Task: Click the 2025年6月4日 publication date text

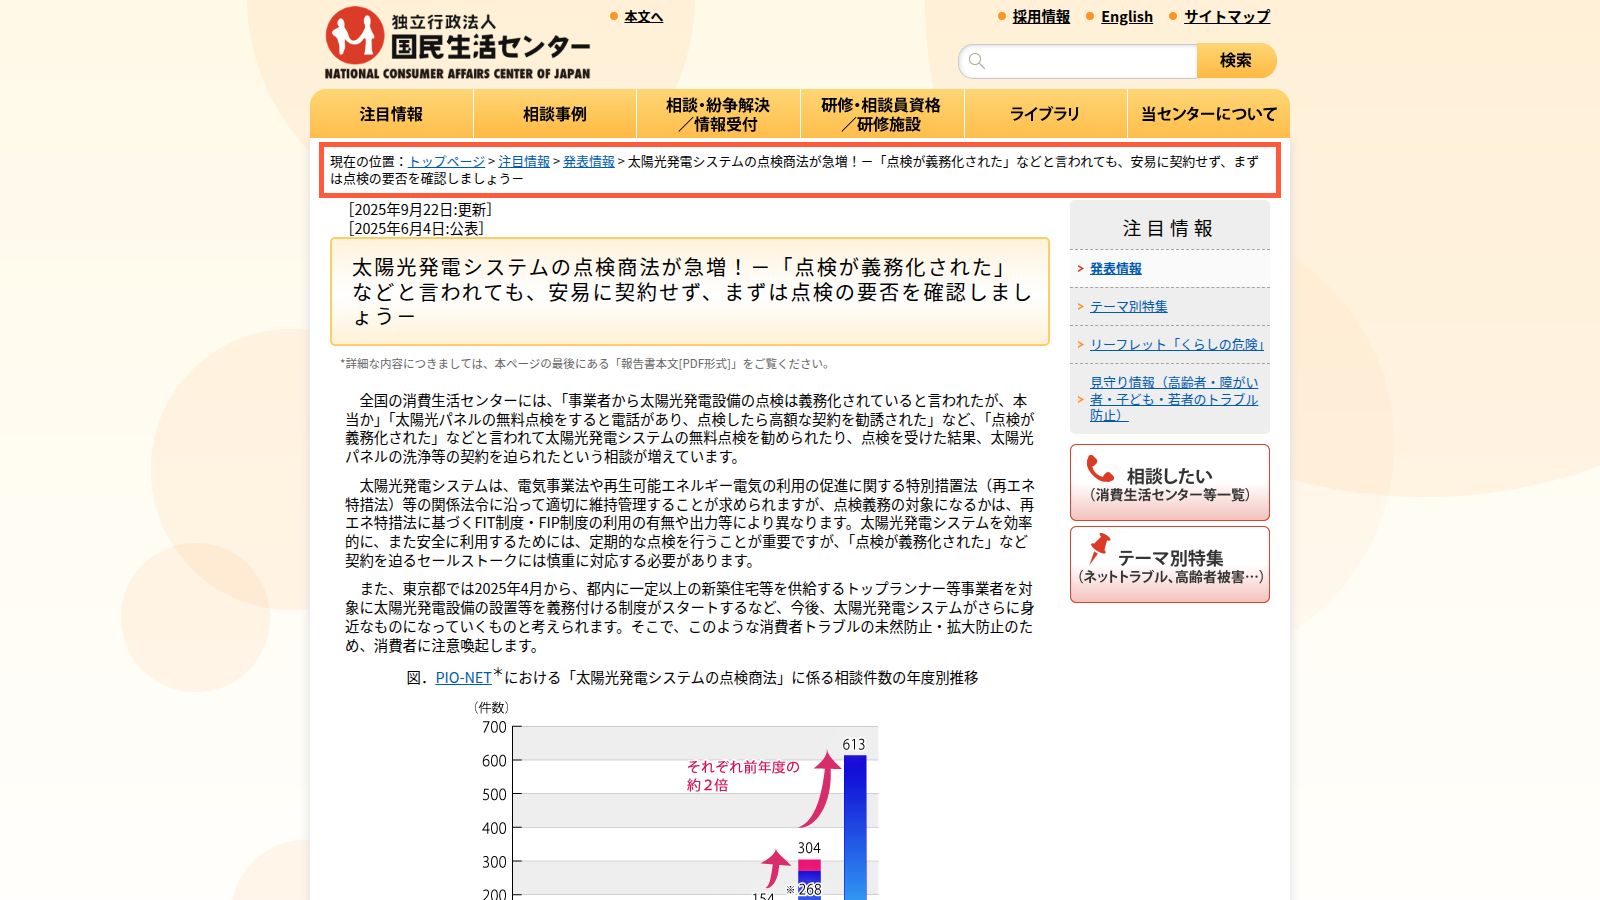Action: [x=416, y=229]
